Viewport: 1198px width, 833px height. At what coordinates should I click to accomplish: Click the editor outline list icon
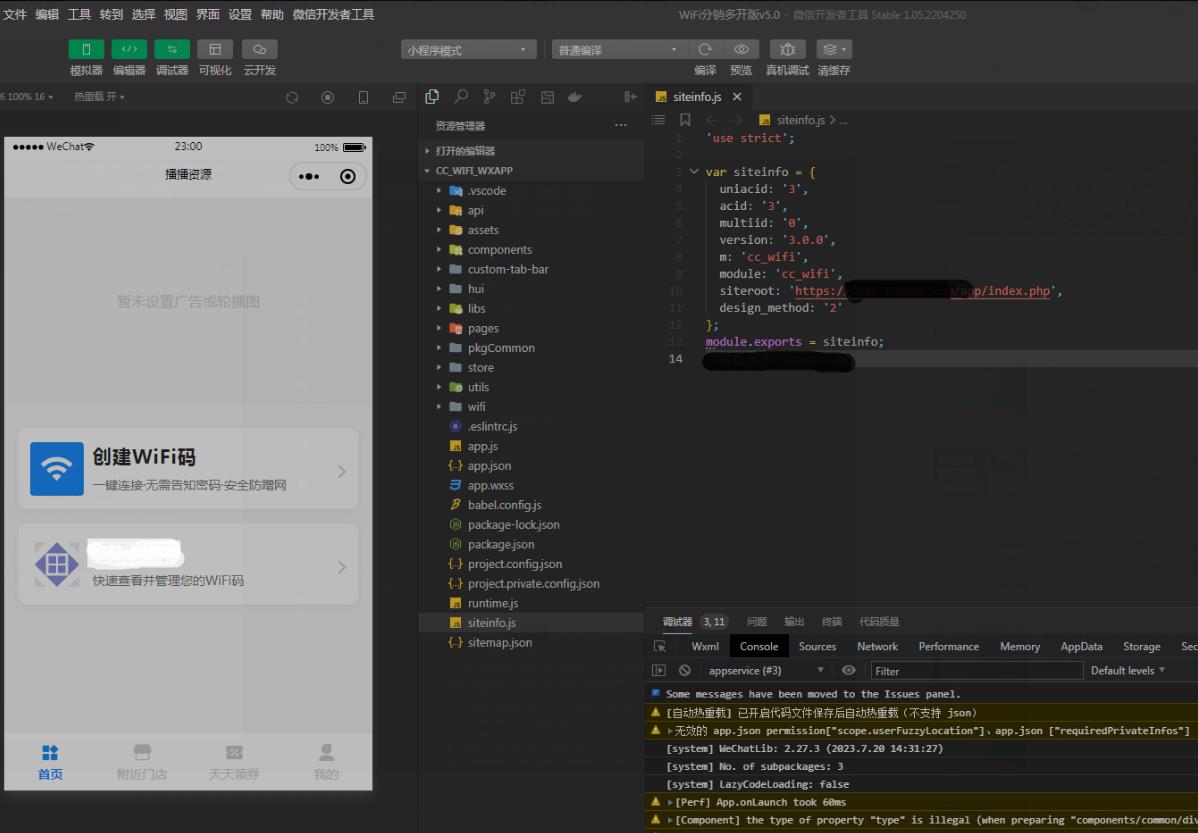pyautogui.click(x=658, y=120)
